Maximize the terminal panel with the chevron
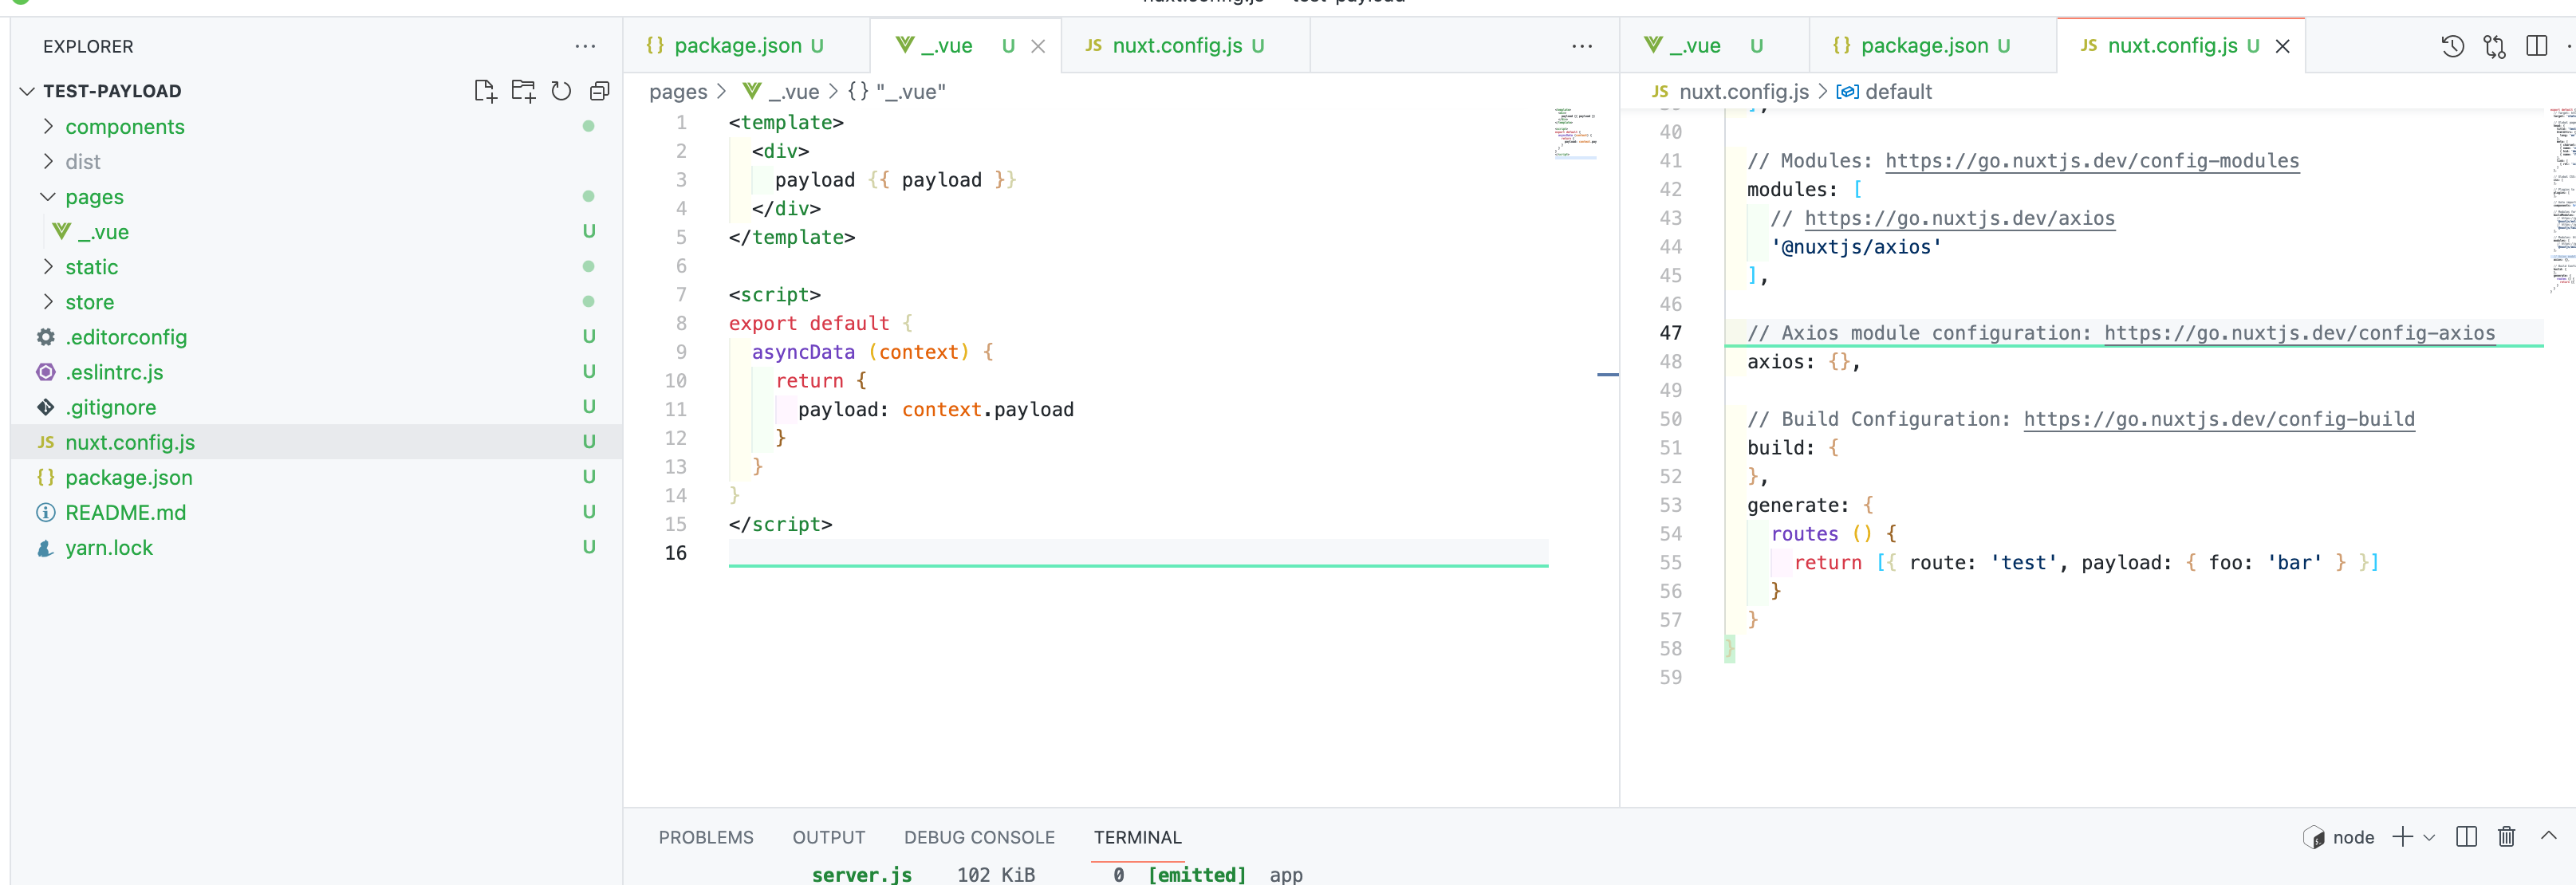This screenshot has width=2576, height=885. coord(2548,836)
